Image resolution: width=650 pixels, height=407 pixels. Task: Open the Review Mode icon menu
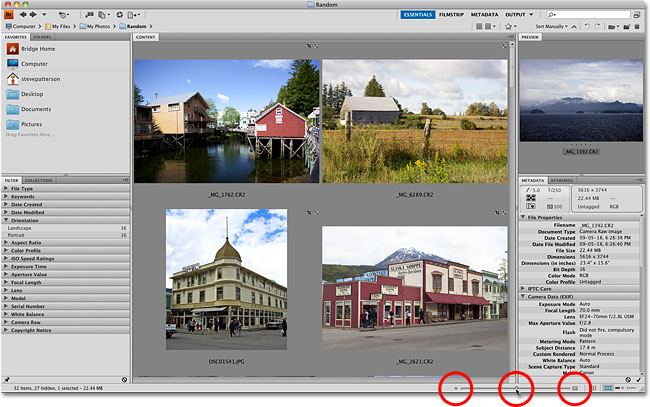(x=104, y=15)
